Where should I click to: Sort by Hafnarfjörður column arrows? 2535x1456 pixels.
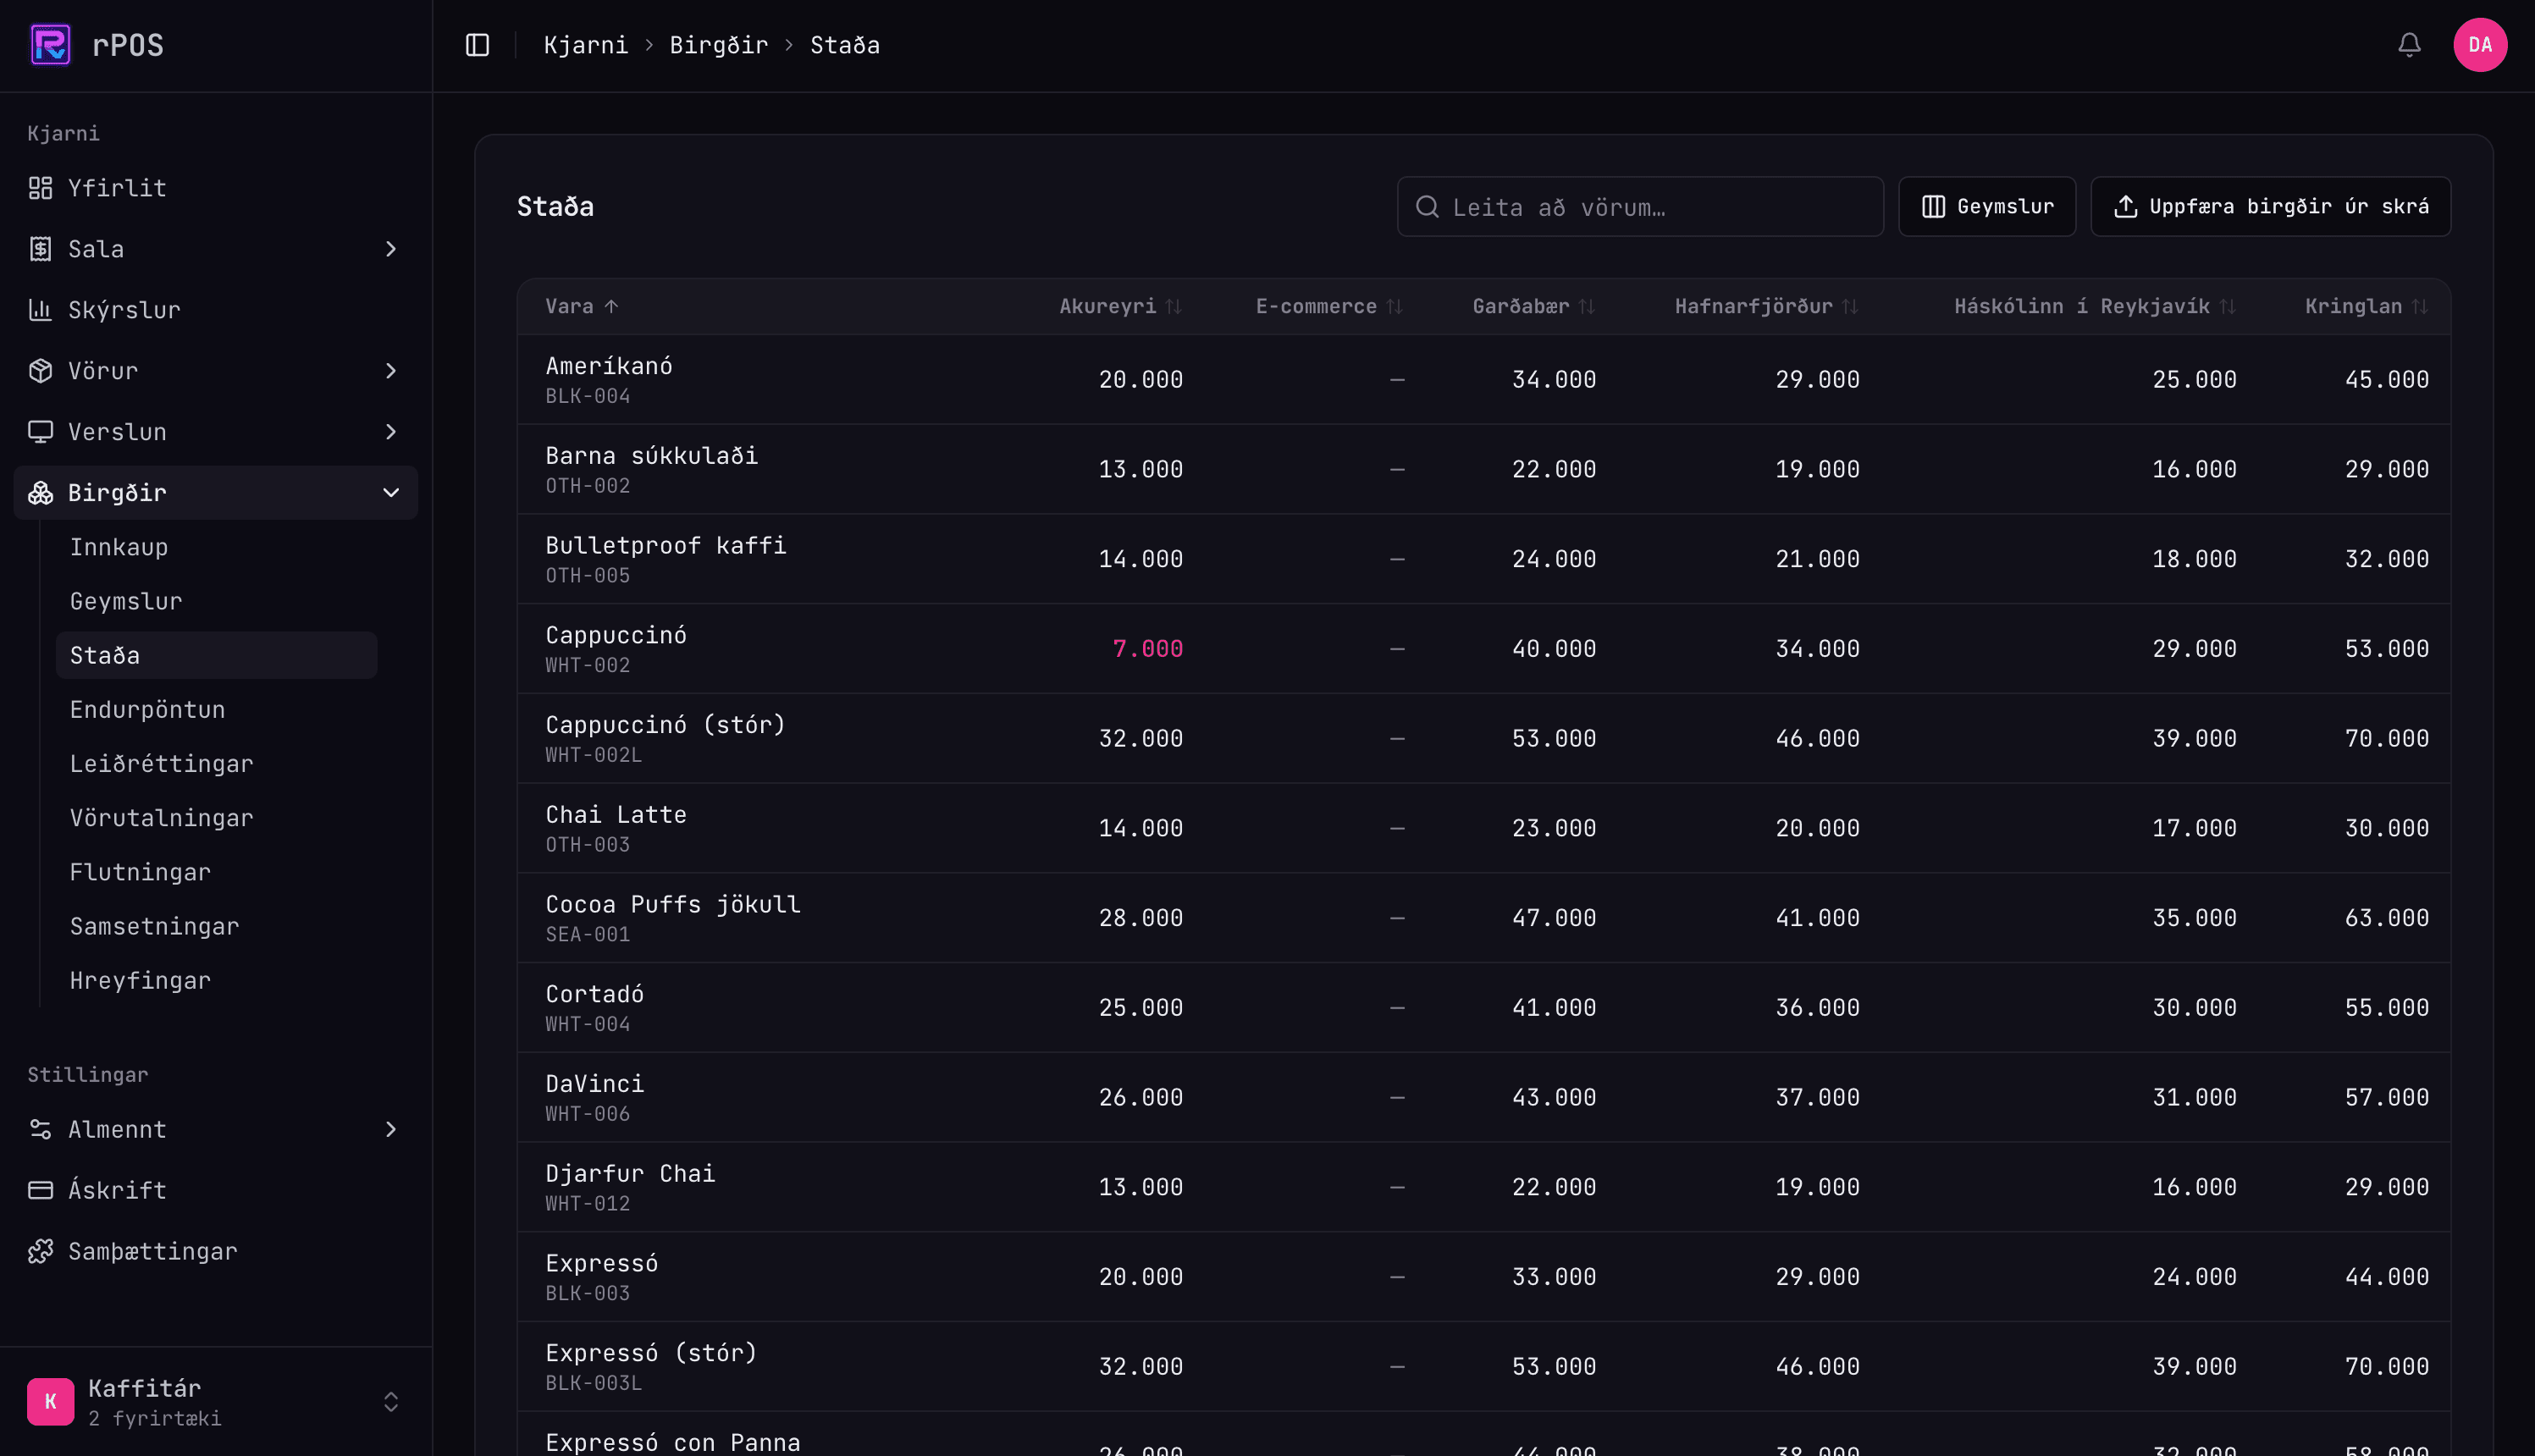[x=1850, y=307]
